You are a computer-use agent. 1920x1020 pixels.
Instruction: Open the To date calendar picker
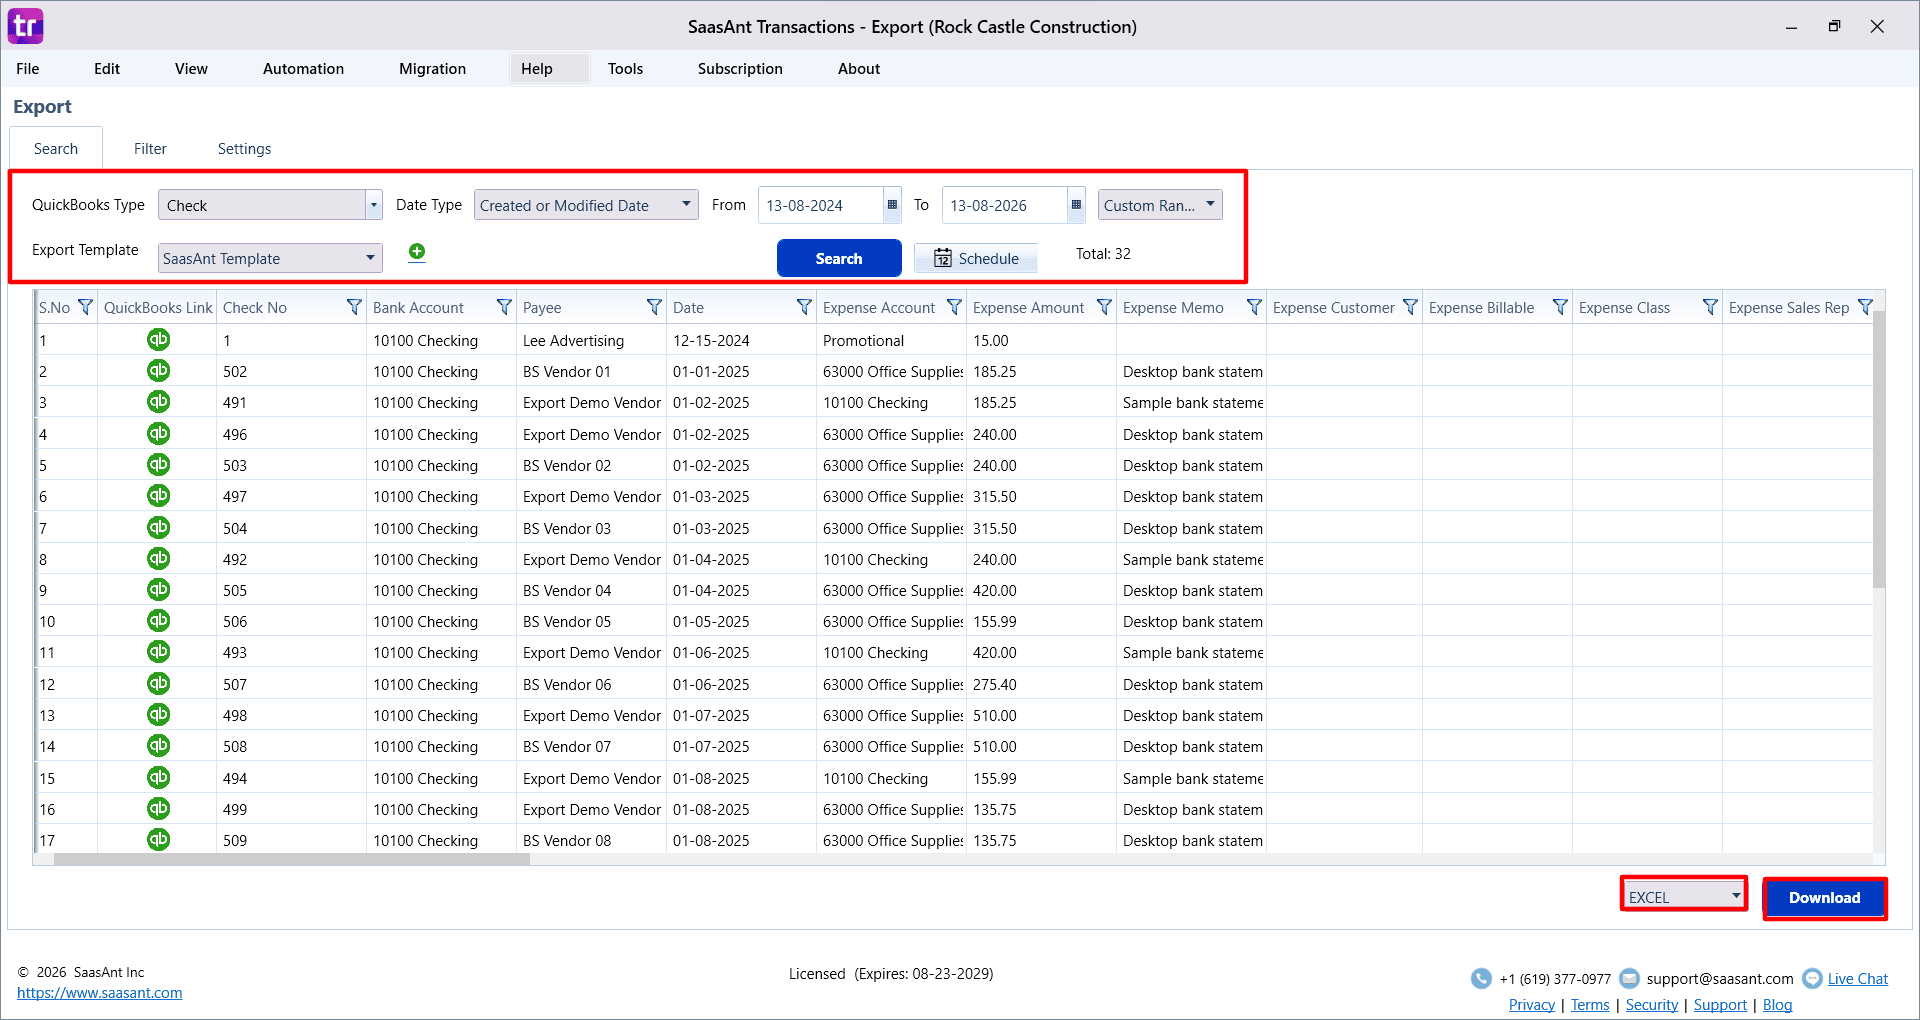point(1076,205)
